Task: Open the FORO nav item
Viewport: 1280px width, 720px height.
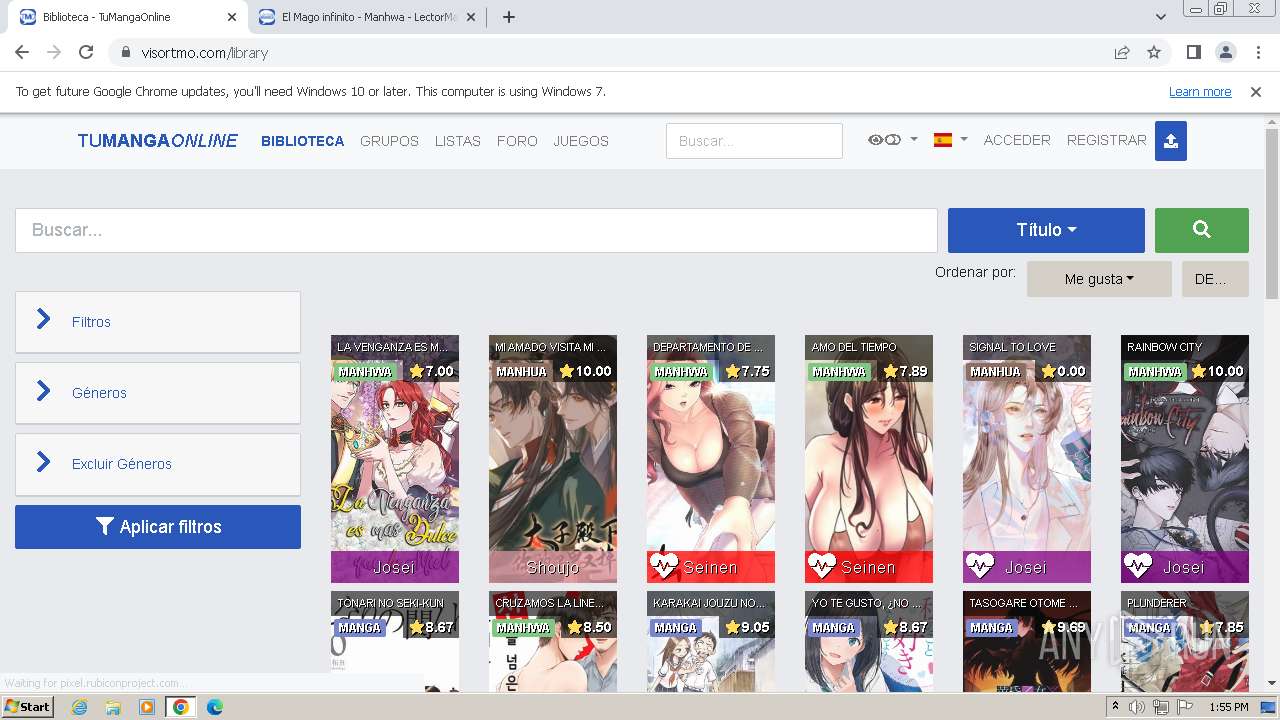Action: (517, 141)
